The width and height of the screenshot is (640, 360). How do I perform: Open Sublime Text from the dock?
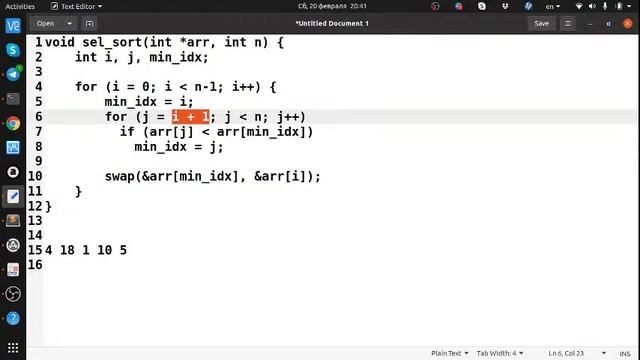pos(13,220)
